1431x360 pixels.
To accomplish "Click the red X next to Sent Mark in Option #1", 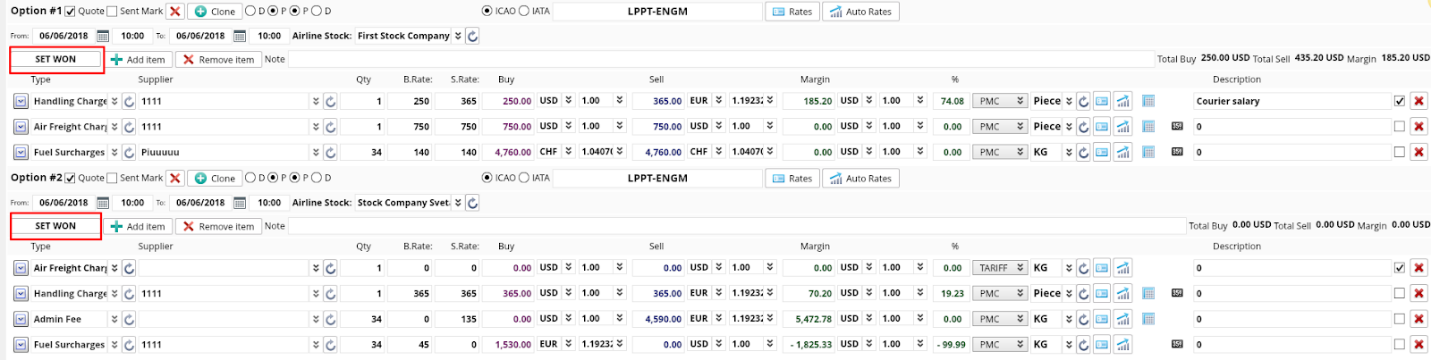I will (x=174, y=11).
